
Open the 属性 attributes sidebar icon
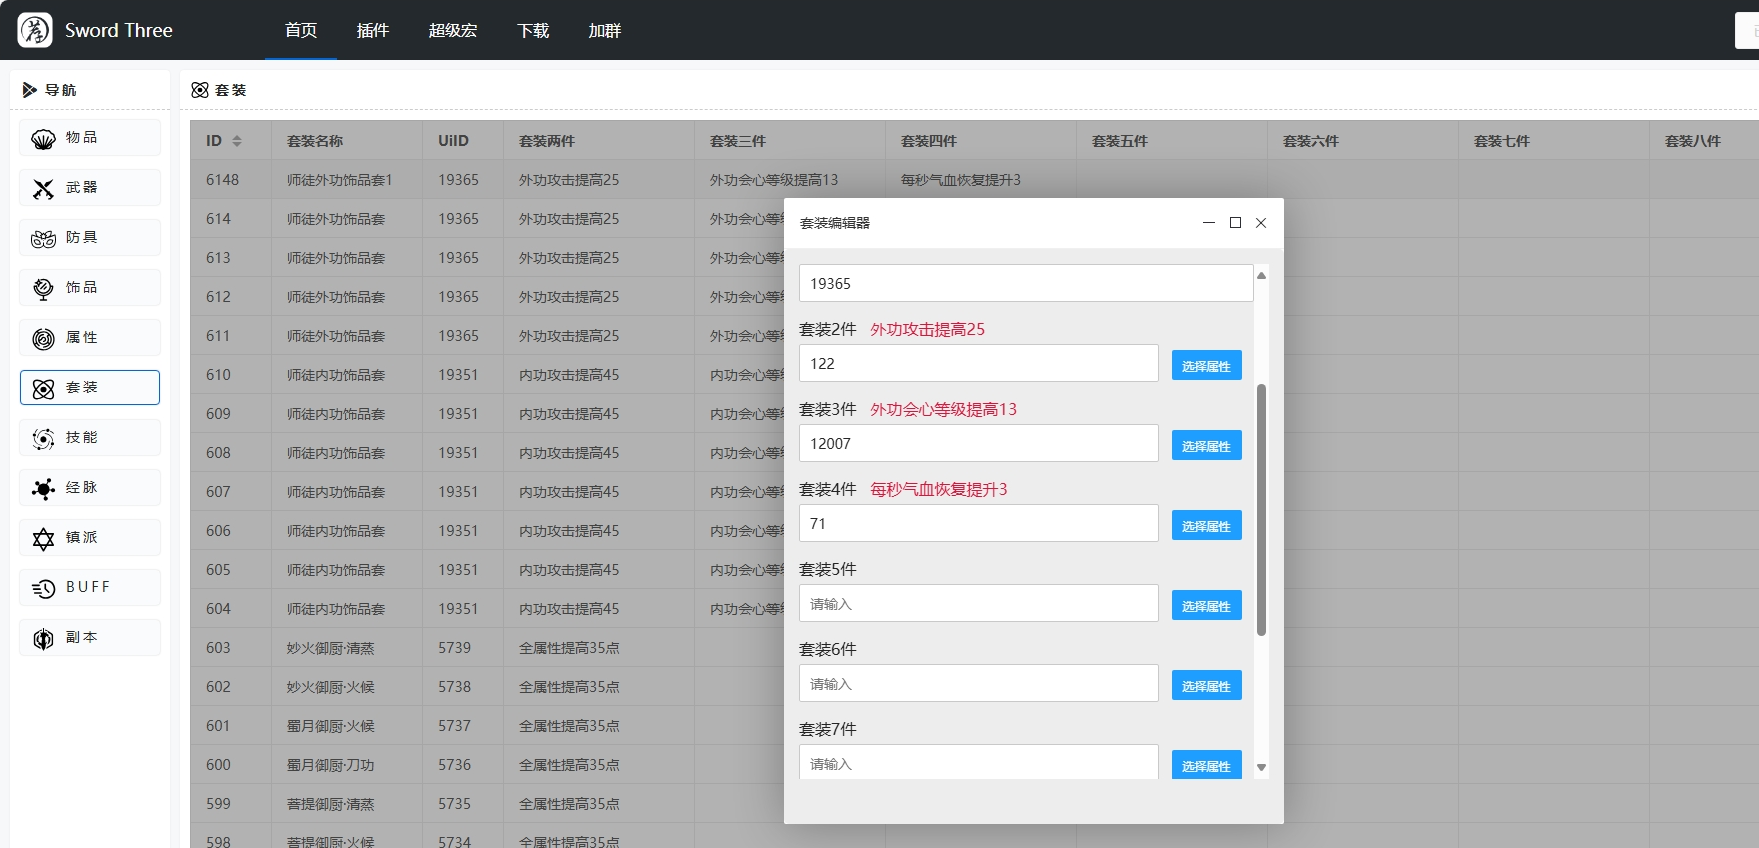(x=43, y=339)
